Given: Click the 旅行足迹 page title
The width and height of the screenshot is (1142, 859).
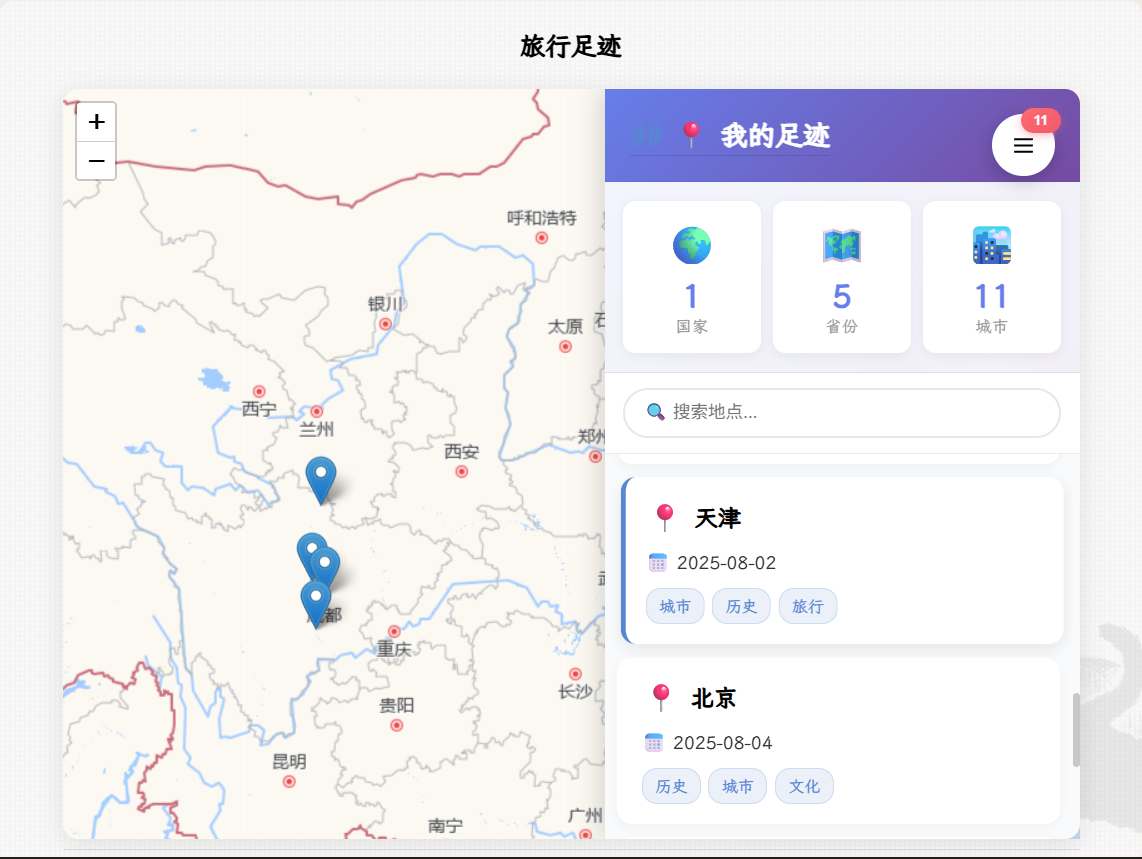Looking at the screenshot, I should (x=571, y=46).
